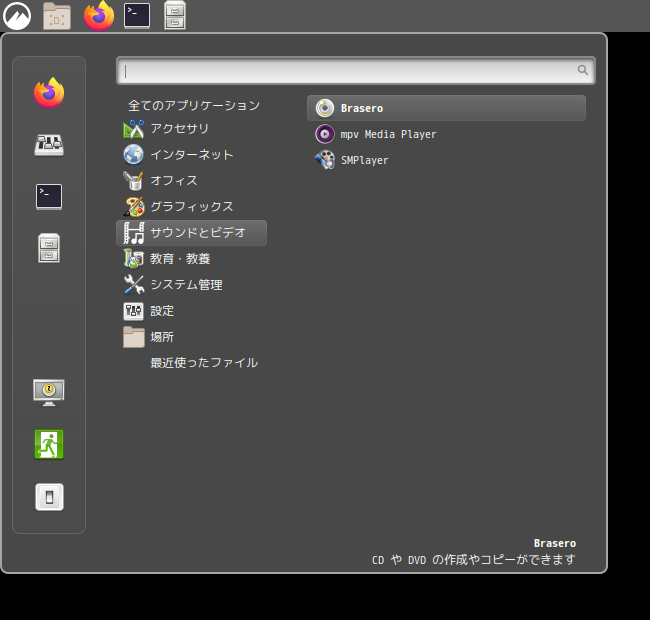Click the file cabinet launcher on top panel
Image resolution: width=650 pixels, height=620 pixels.
pyautogui.click(x=175, y=16)
